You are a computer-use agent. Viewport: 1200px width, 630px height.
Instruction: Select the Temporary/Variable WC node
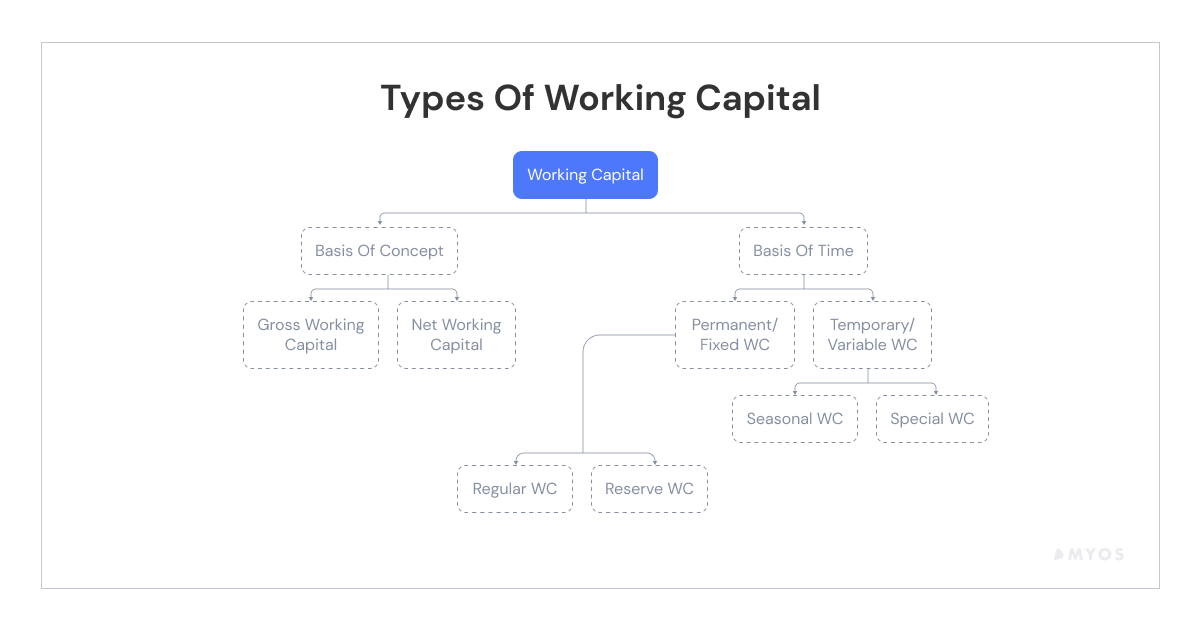point(872,335)
